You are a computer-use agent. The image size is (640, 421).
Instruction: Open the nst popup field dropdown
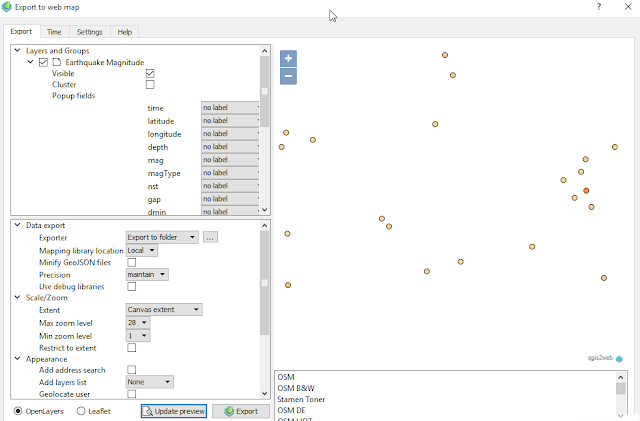point(230,186)
